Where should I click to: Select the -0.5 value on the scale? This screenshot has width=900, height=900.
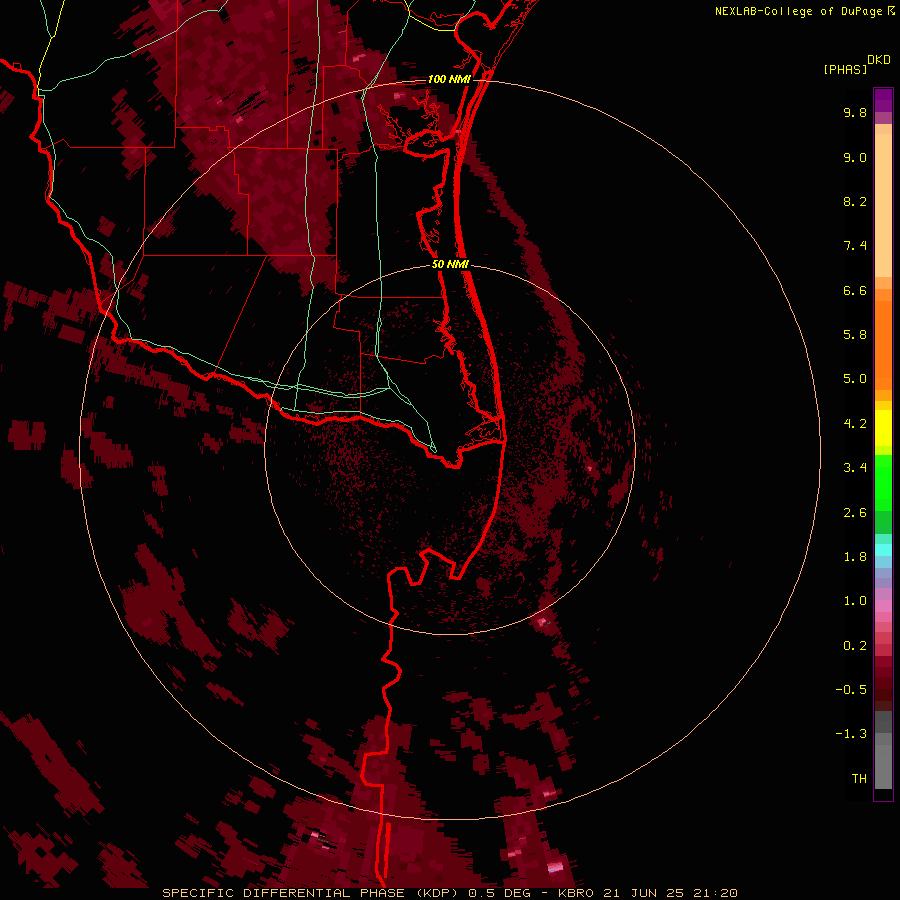click(851, 690)
